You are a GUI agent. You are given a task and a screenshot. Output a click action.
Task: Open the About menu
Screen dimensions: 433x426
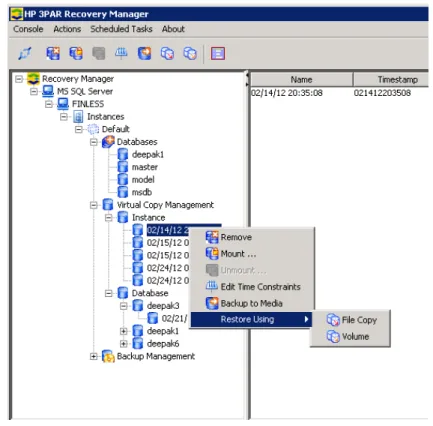173,29
